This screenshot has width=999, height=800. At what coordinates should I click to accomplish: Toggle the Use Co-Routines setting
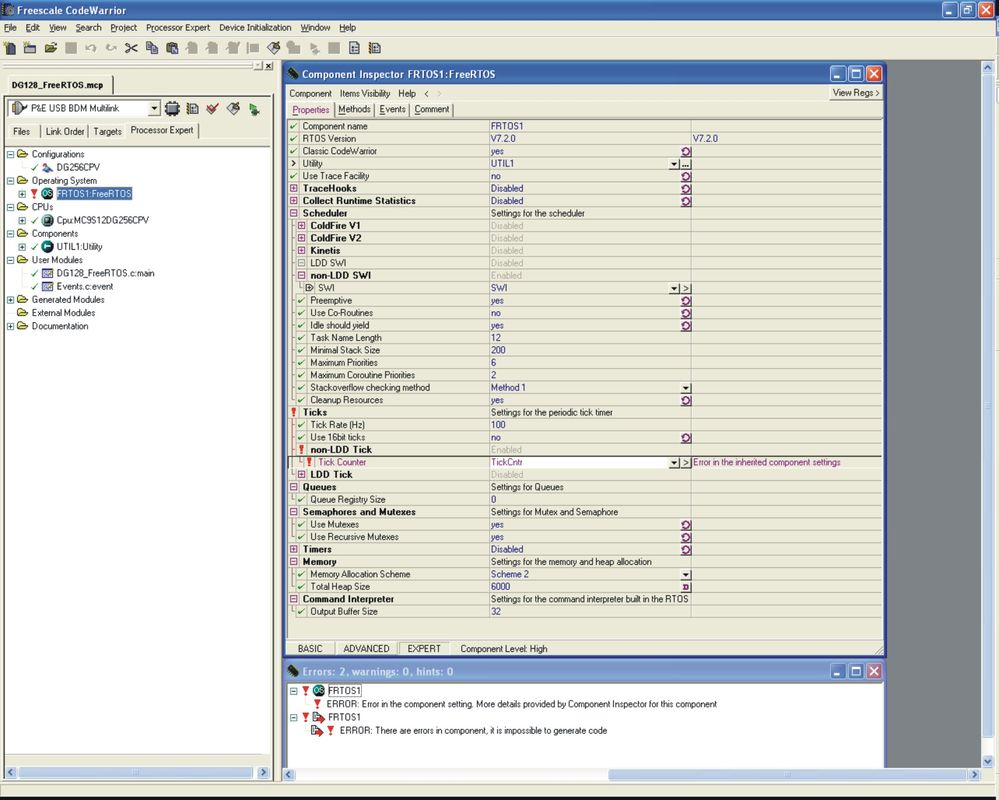[686, 313]
